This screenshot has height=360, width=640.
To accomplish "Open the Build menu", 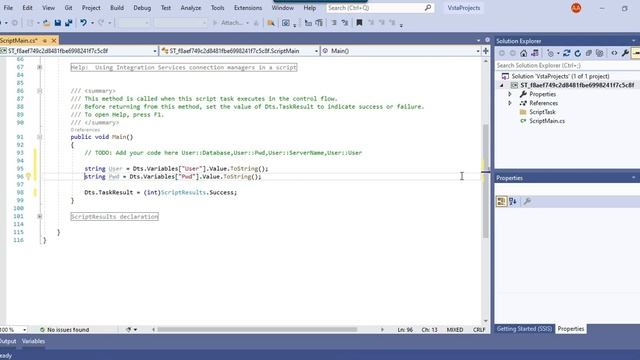I will click(117, 8).
